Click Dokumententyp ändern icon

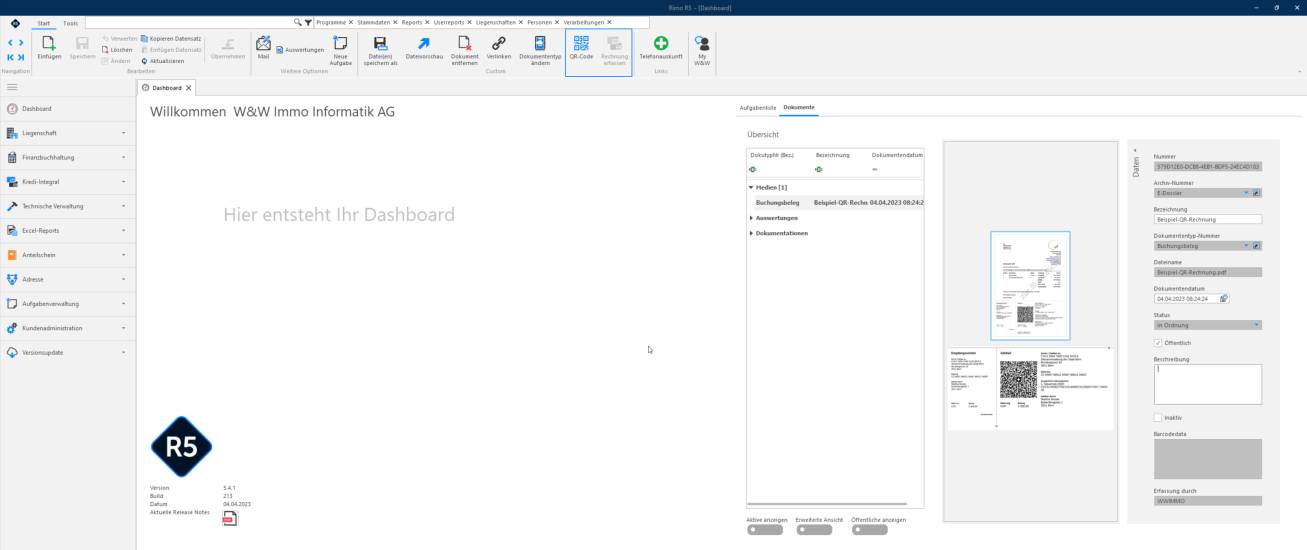pyautogui.click(x=540, y=43)
